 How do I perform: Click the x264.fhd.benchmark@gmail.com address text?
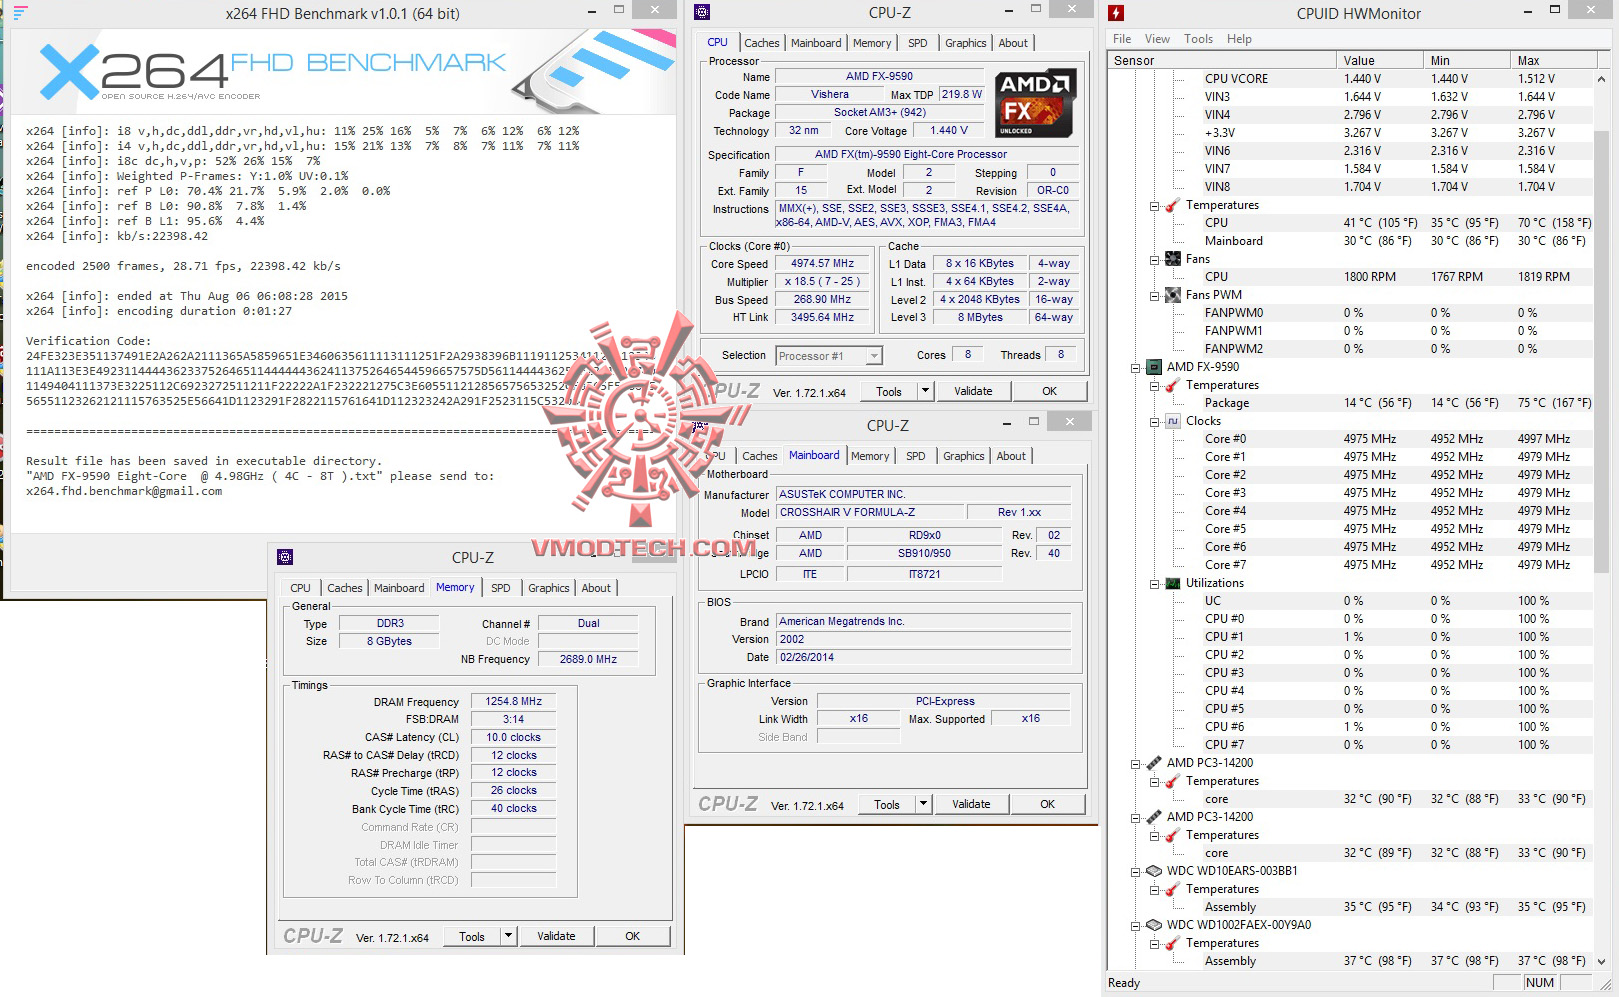[x=124, y=491]
